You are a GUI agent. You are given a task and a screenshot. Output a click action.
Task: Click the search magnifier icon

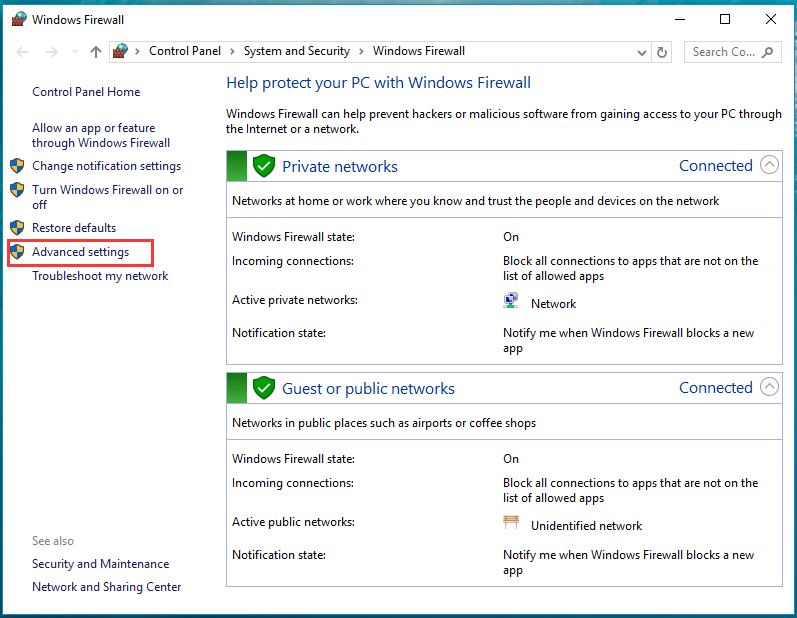(x=768, y=52)
